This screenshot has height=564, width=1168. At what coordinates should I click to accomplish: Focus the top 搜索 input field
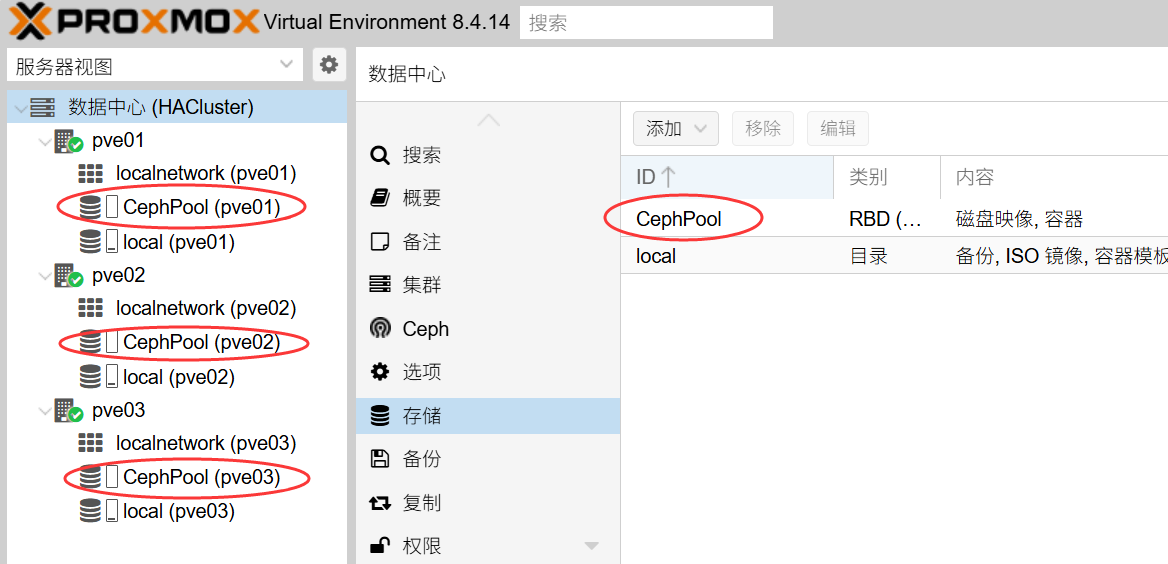tap(646, 22)
